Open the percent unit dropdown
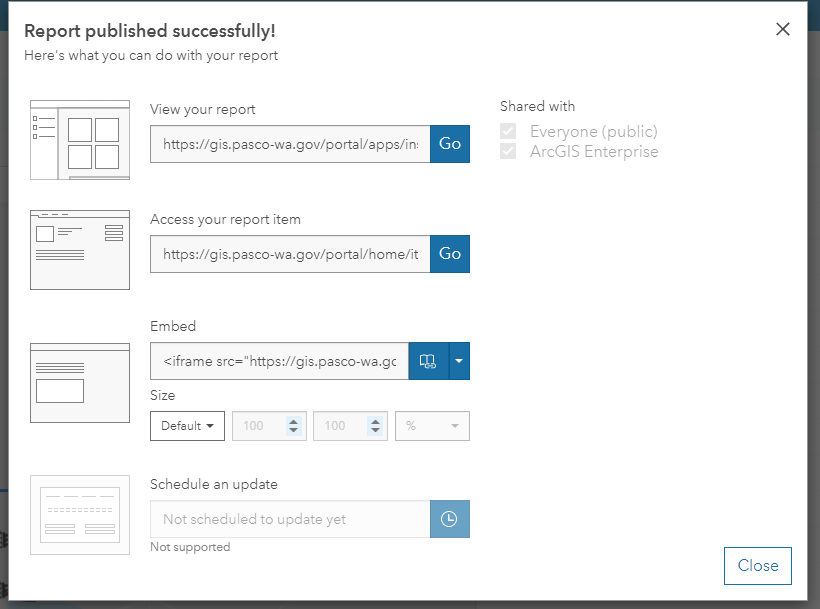The height and width of the screenshot is (609, 820). pyautogui.click(x=432, y=426)
